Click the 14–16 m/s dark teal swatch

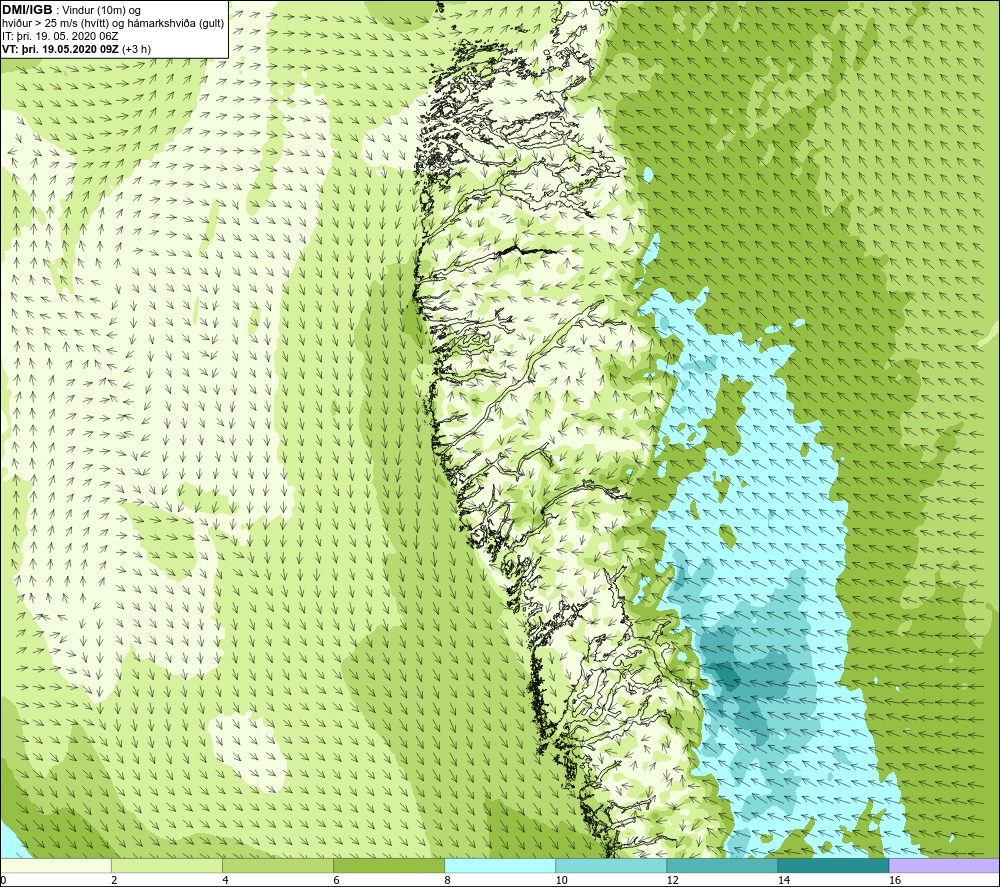pos(833,865)
